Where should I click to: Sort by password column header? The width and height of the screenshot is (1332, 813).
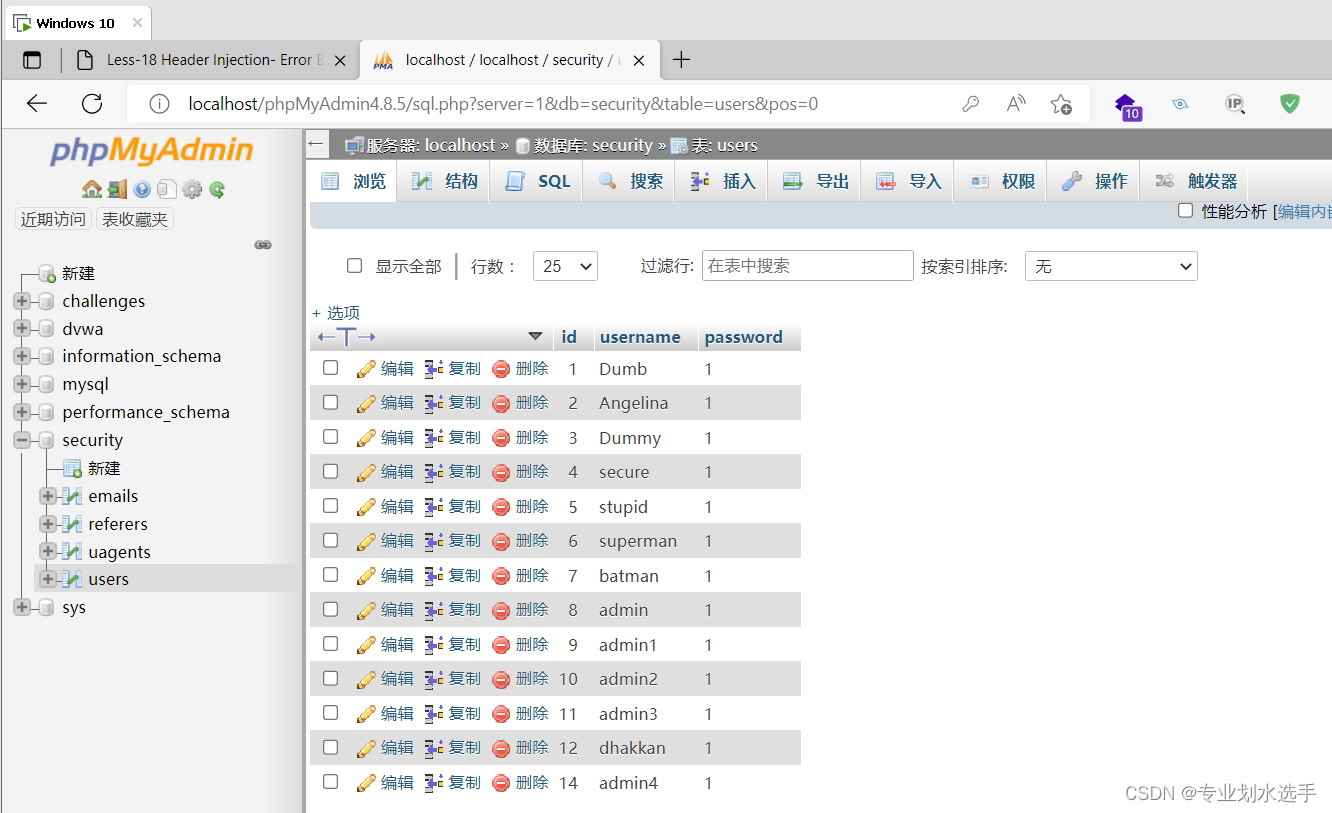(744, 337)
